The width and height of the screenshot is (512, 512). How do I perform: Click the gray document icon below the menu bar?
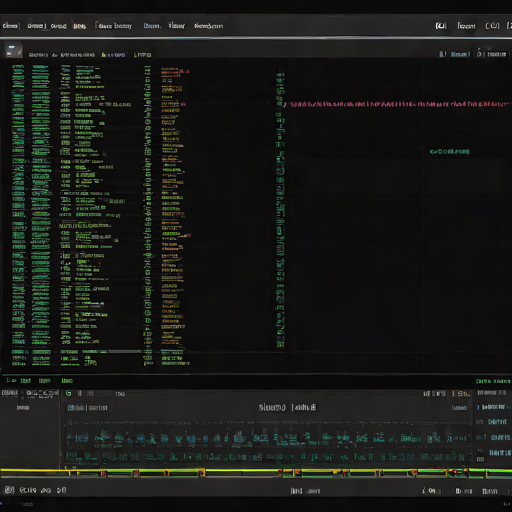coord(14,51)
